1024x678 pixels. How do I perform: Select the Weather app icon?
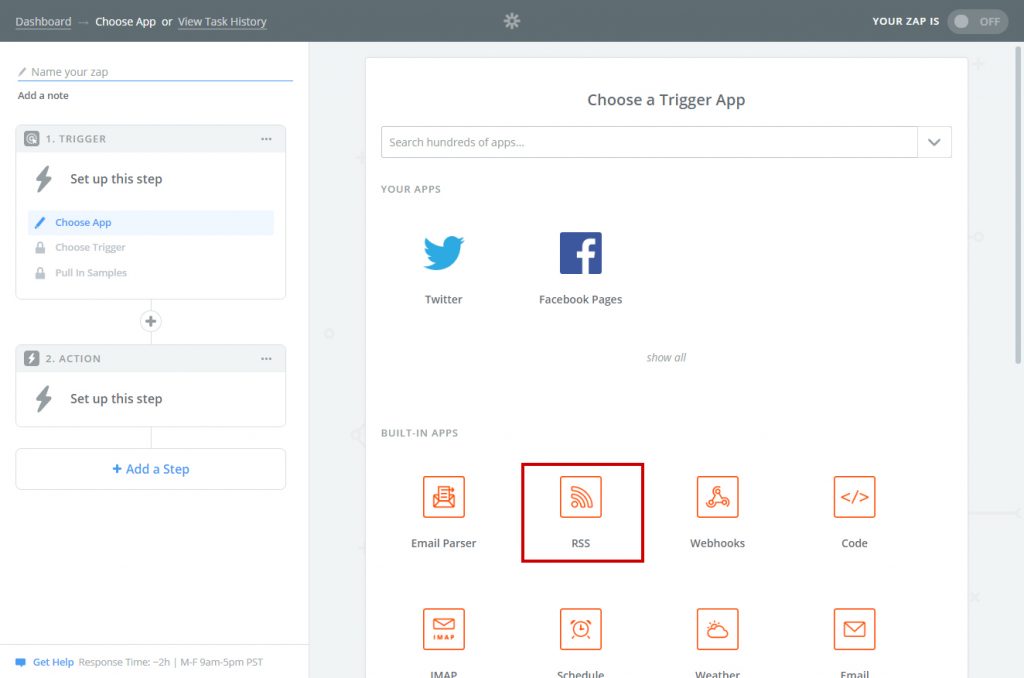pos(717,629)
